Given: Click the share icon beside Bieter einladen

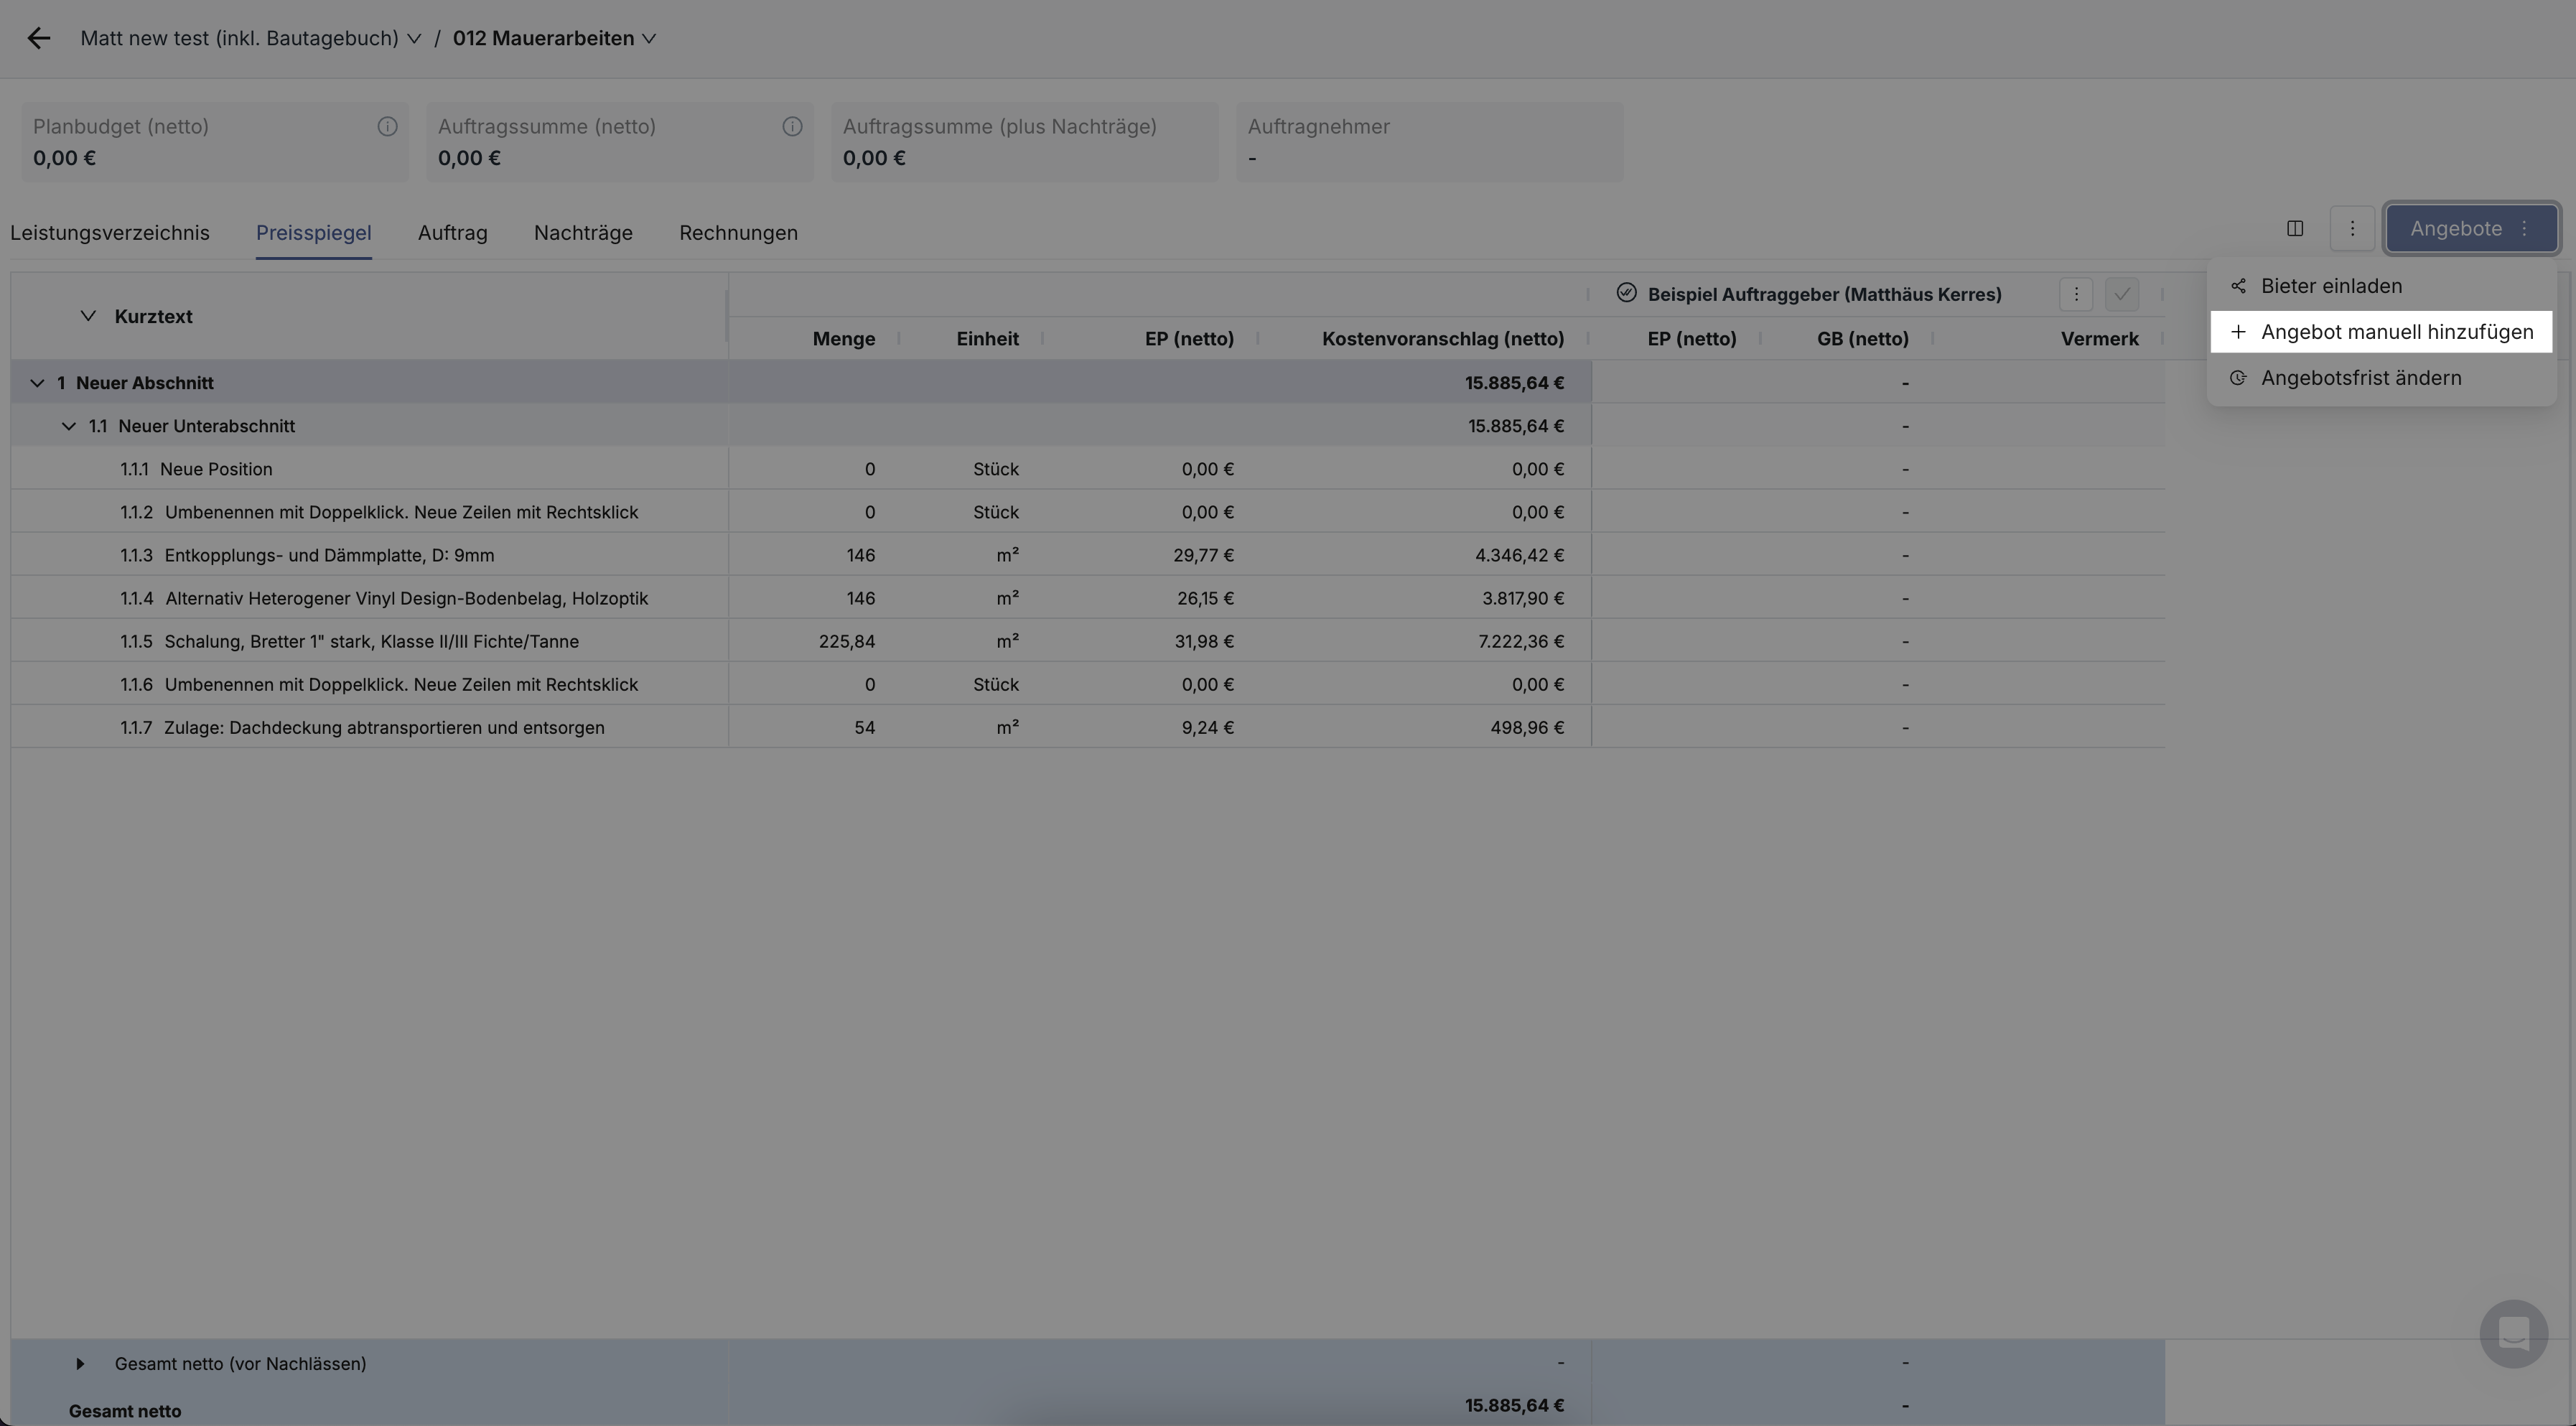Looking at the screenshot, I should click(2238, 285).
